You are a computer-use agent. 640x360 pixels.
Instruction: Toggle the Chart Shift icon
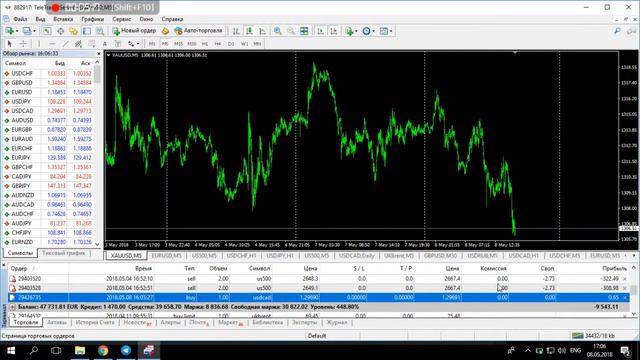pos(334,31)
